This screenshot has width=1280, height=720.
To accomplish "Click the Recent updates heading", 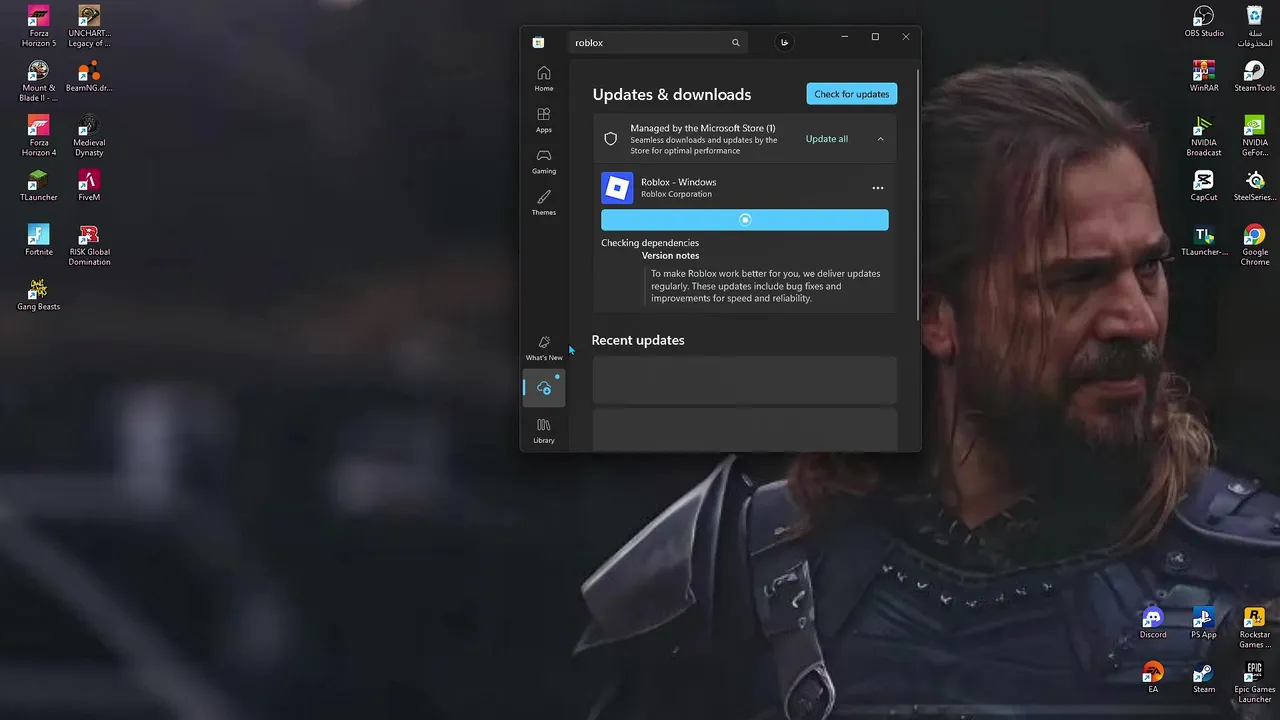I will [638, 340].
